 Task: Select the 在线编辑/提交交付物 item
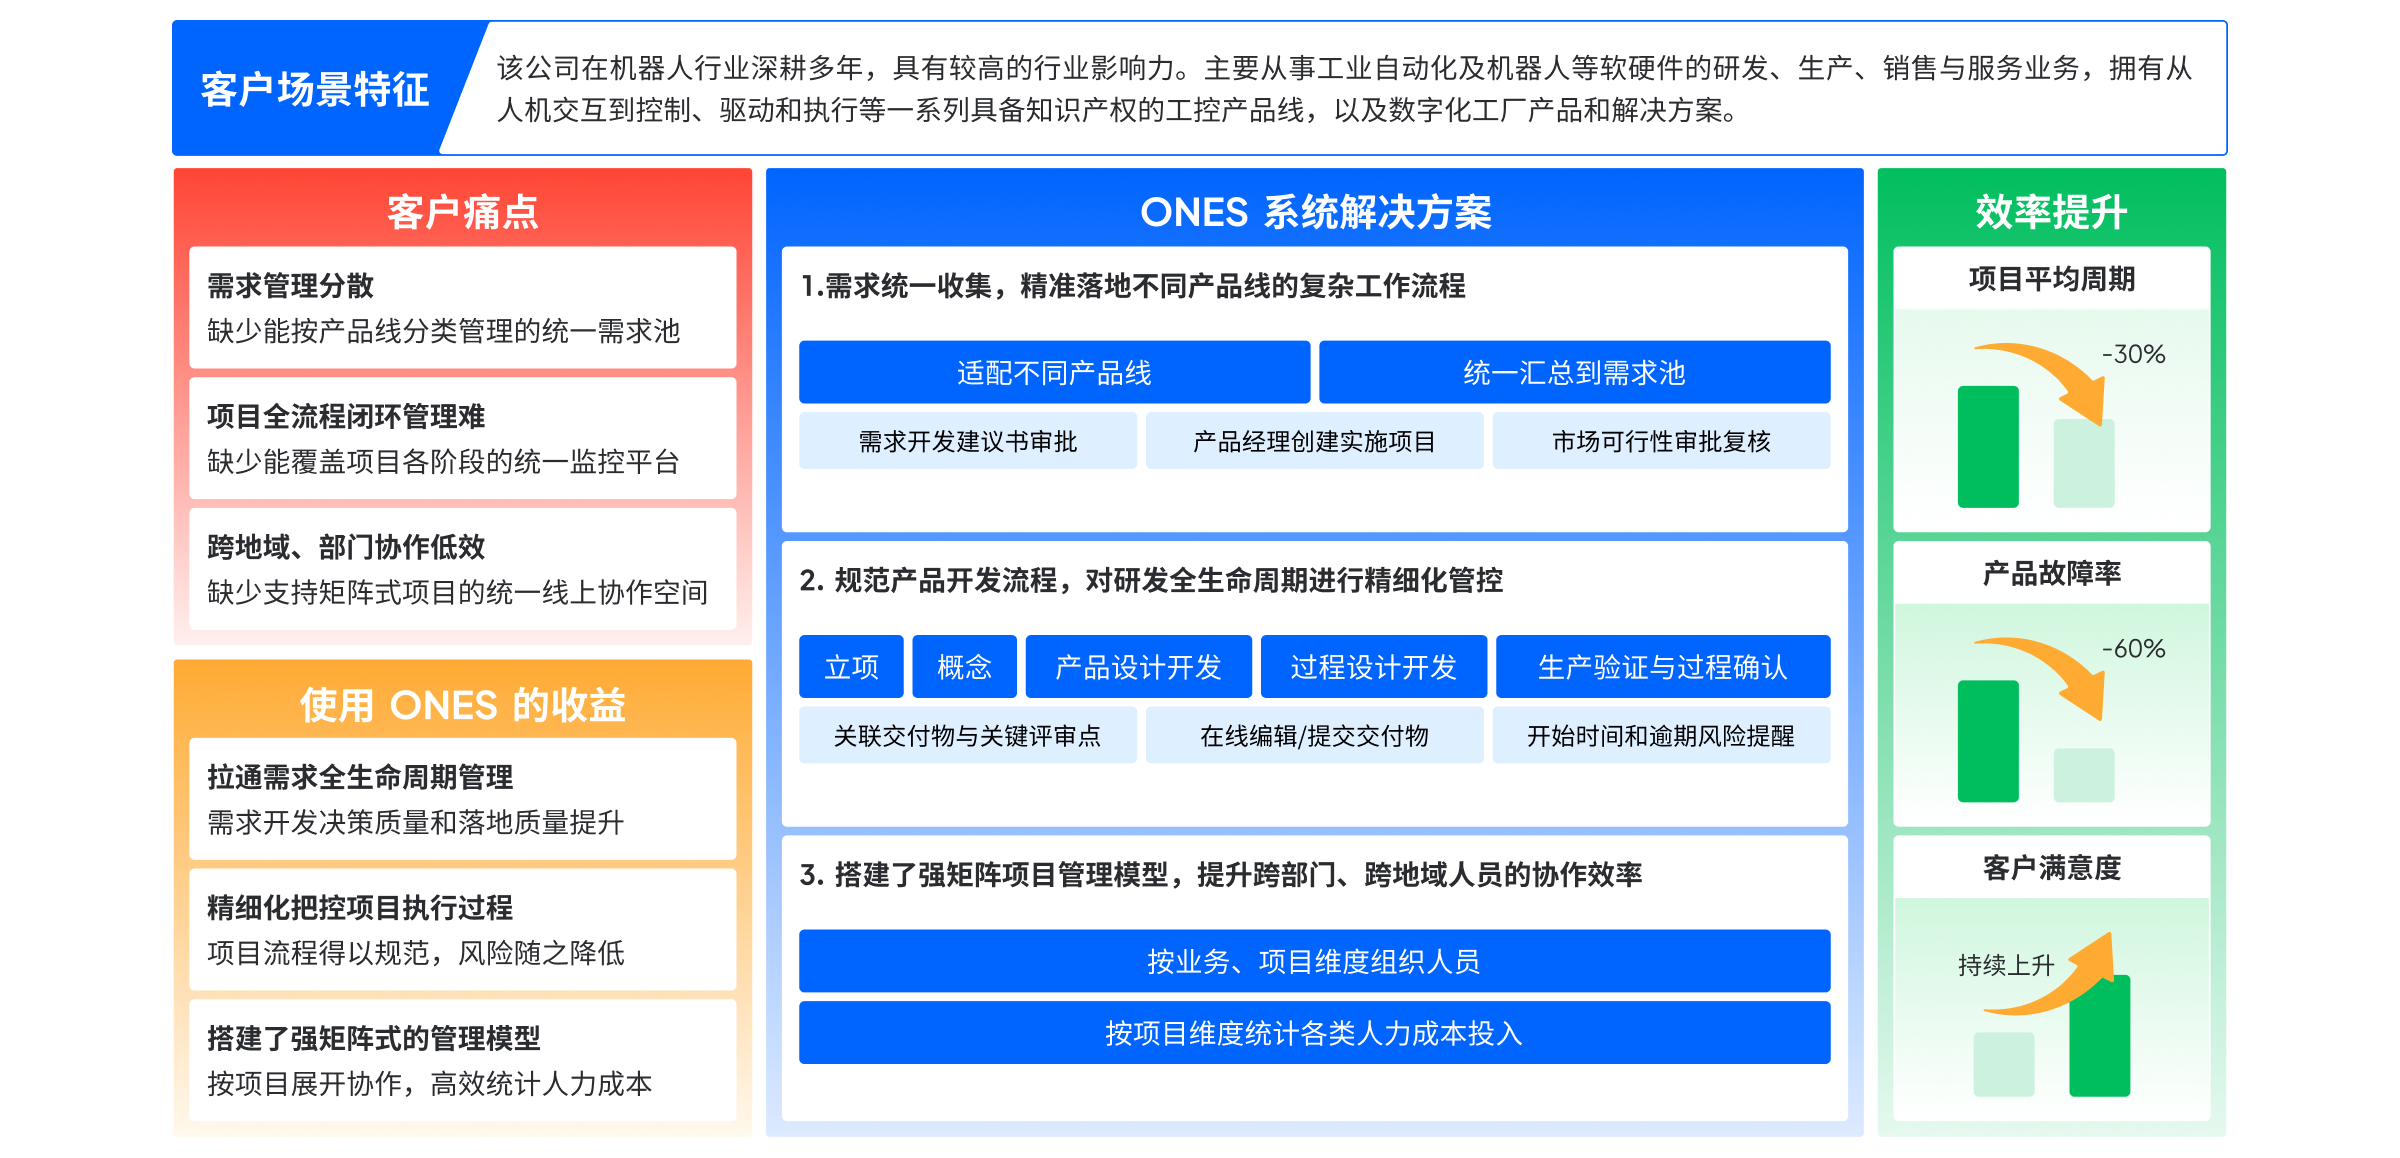pyautogui.click(x=1315, y=735)
